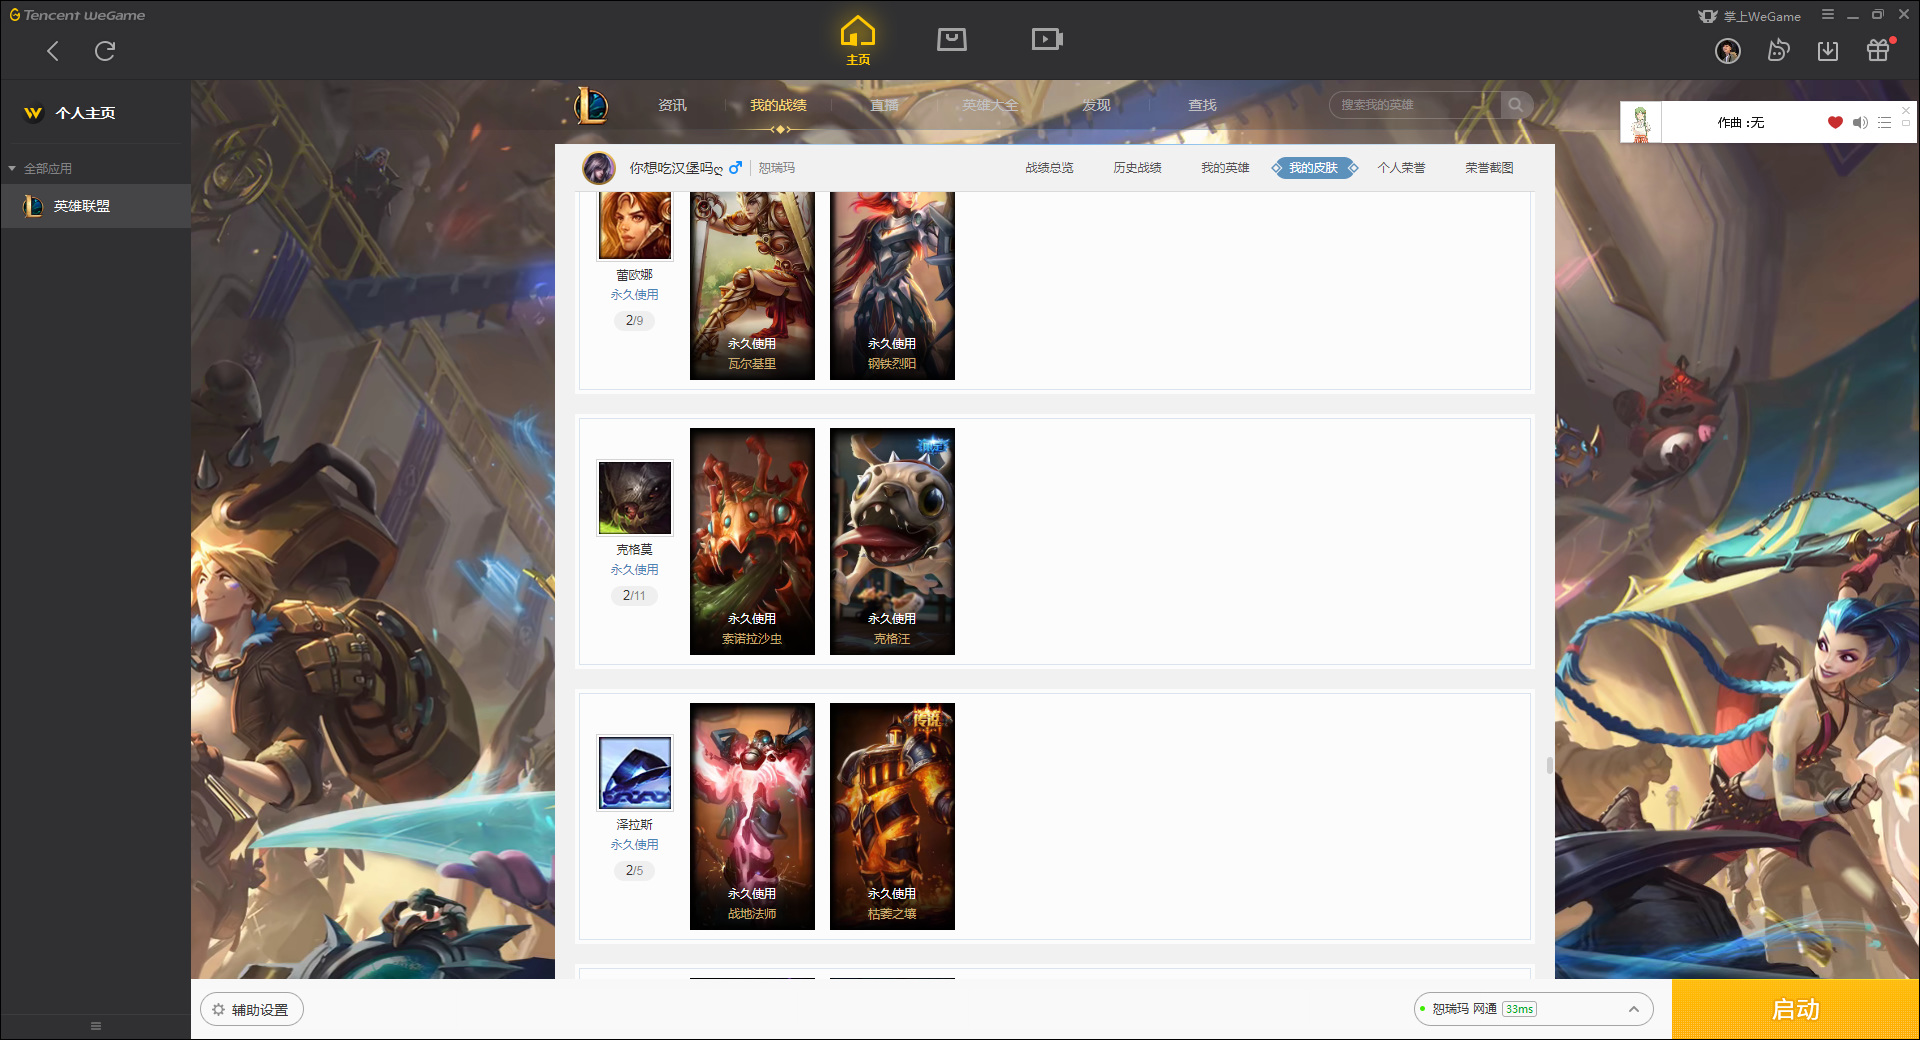The height and width of the screenshot is (1040, 1920).
Task: Mute the music widget speaker icon
Action: coord(1860,123)
